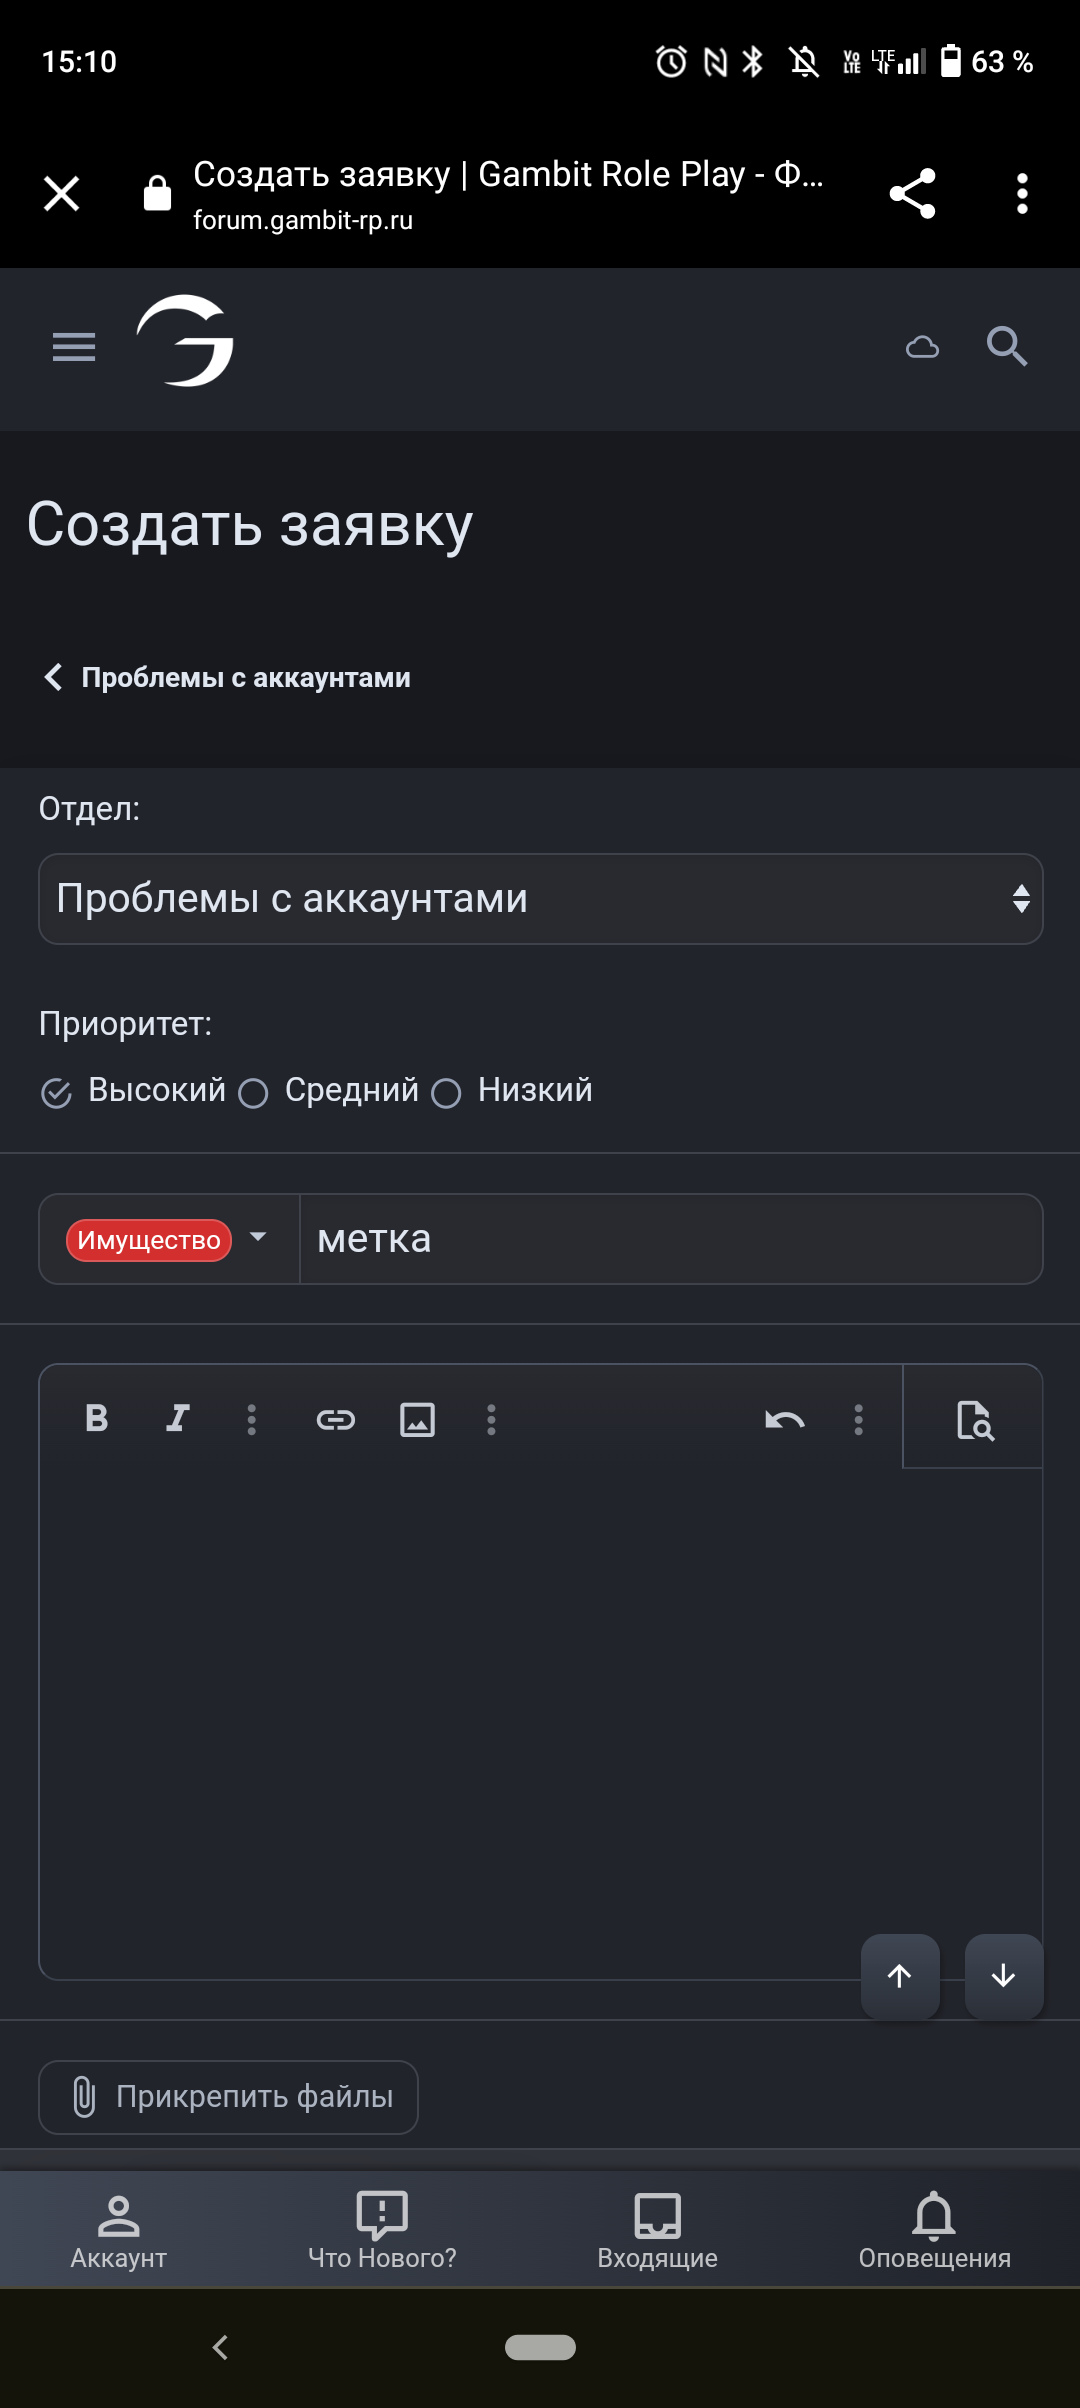Tap the cloud icon in the header
Screen dimensions: 1080x2408
[922, 347]
